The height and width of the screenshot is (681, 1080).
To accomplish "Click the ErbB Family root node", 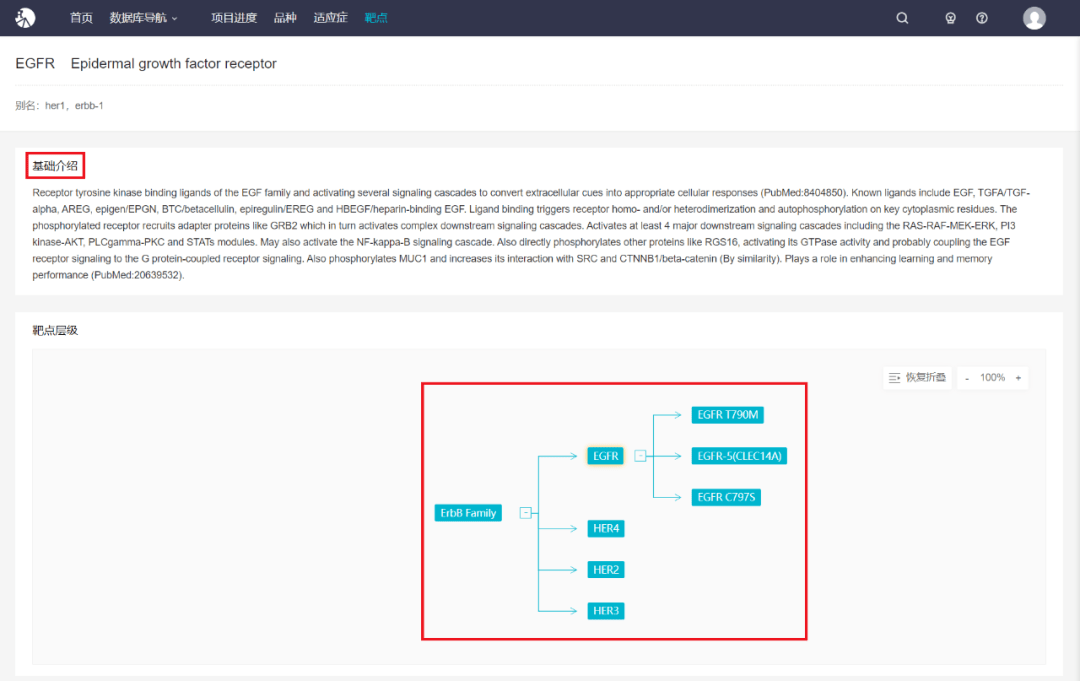I will [468, 513].
